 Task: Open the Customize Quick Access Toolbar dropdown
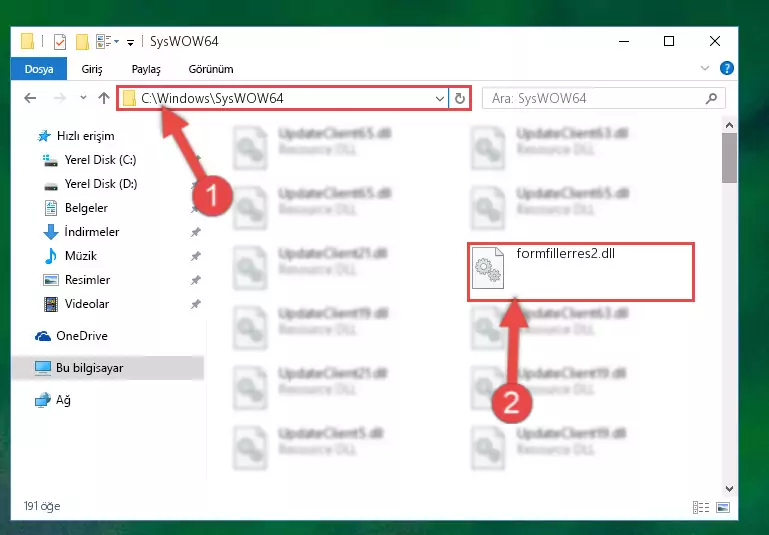(130, 42)
